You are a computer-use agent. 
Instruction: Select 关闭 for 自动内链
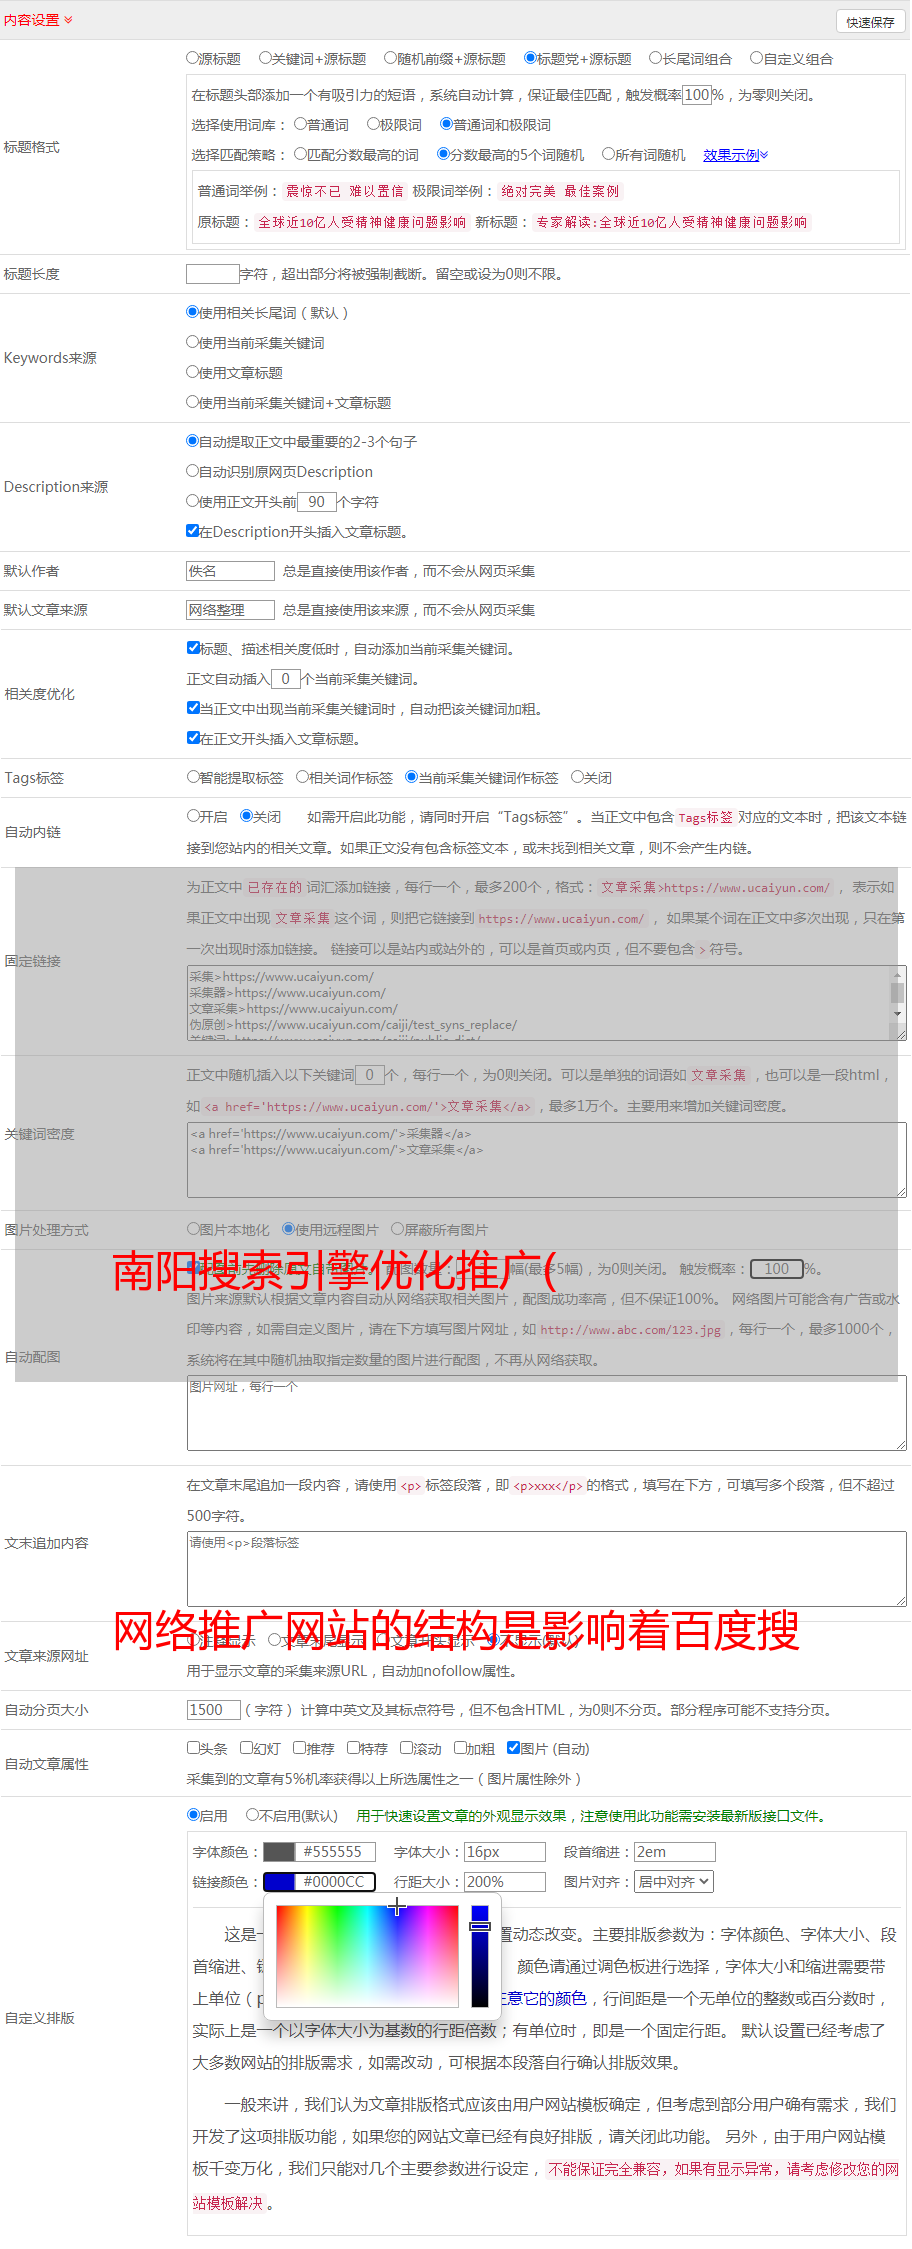pos(246,816)
